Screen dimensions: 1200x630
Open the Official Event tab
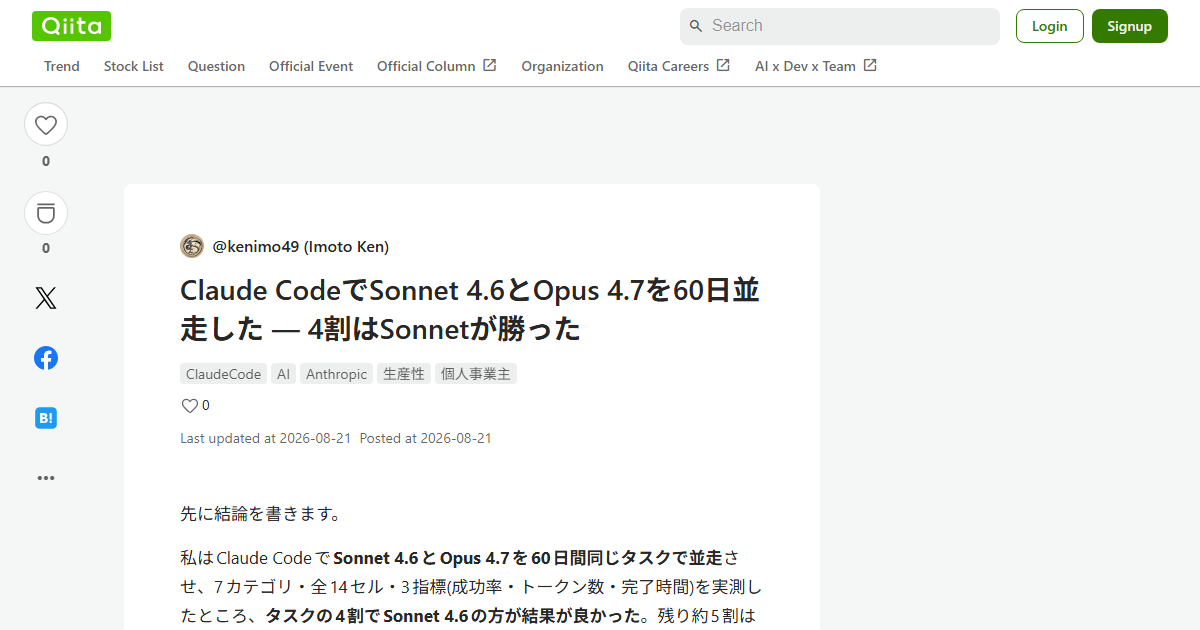click(x=311, y=66)
